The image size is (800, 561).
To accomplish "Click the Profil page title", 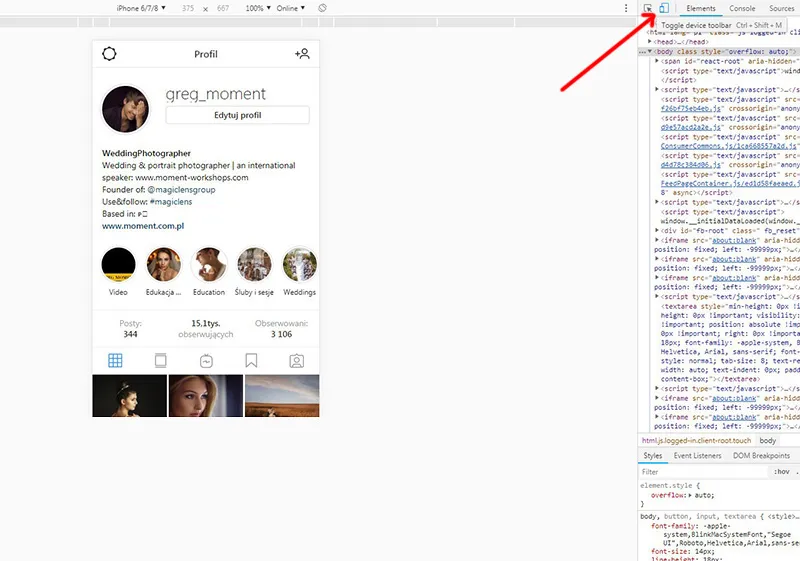I will 206,54.
